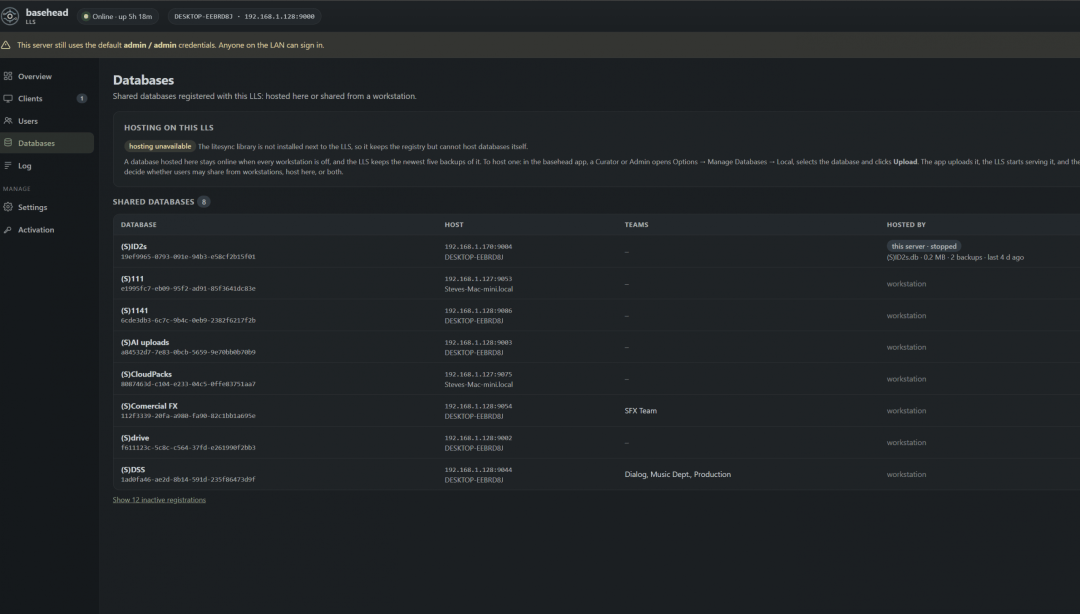Click the hosting unavailable badge

click(160, 146)
